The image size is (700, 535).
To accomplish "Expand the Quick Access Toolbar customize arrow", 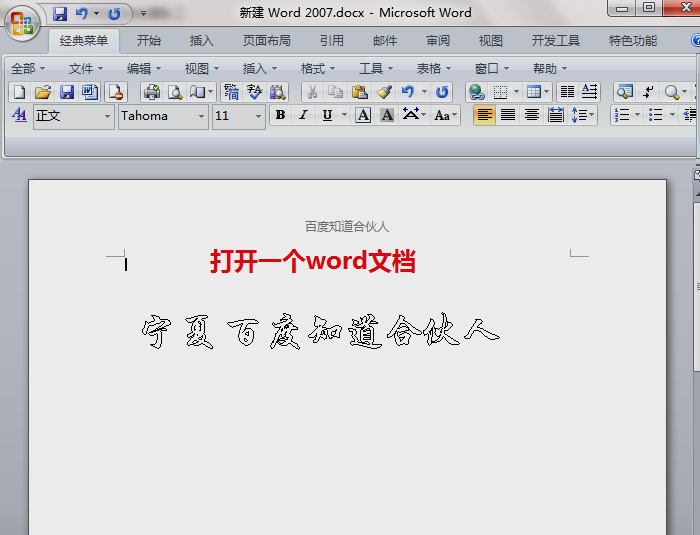I will point(143,14).
